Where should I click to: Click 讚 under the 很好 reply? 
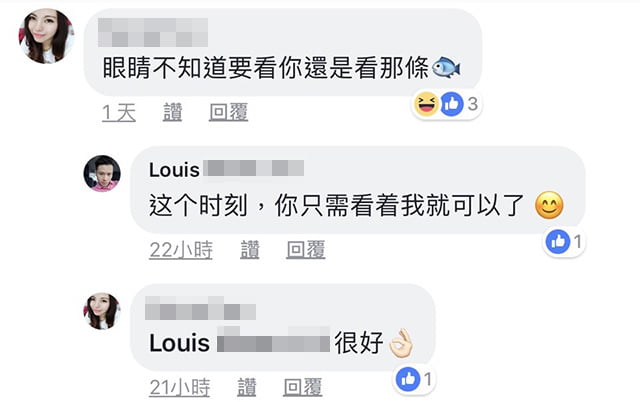click(x=247, y=387)
